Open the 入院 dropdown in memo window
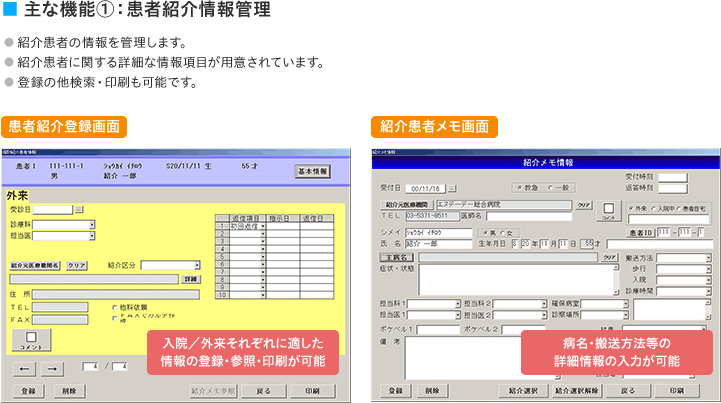721x403 pixels. click(708, 280)
